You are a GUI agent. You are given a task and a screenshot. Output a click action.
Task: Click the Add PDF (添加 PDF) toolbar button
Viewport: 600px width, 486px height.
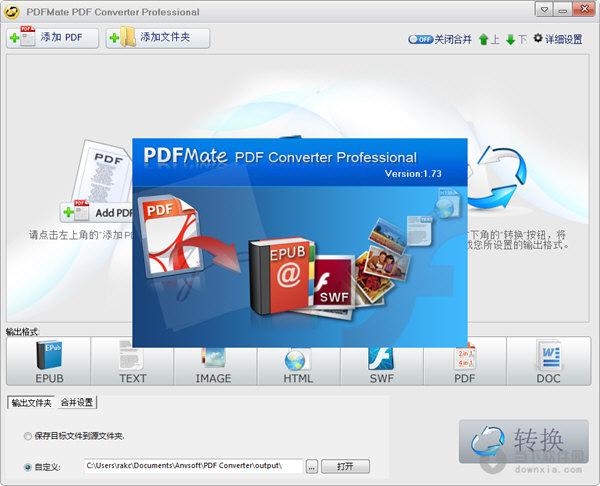[x=52, y=38]
